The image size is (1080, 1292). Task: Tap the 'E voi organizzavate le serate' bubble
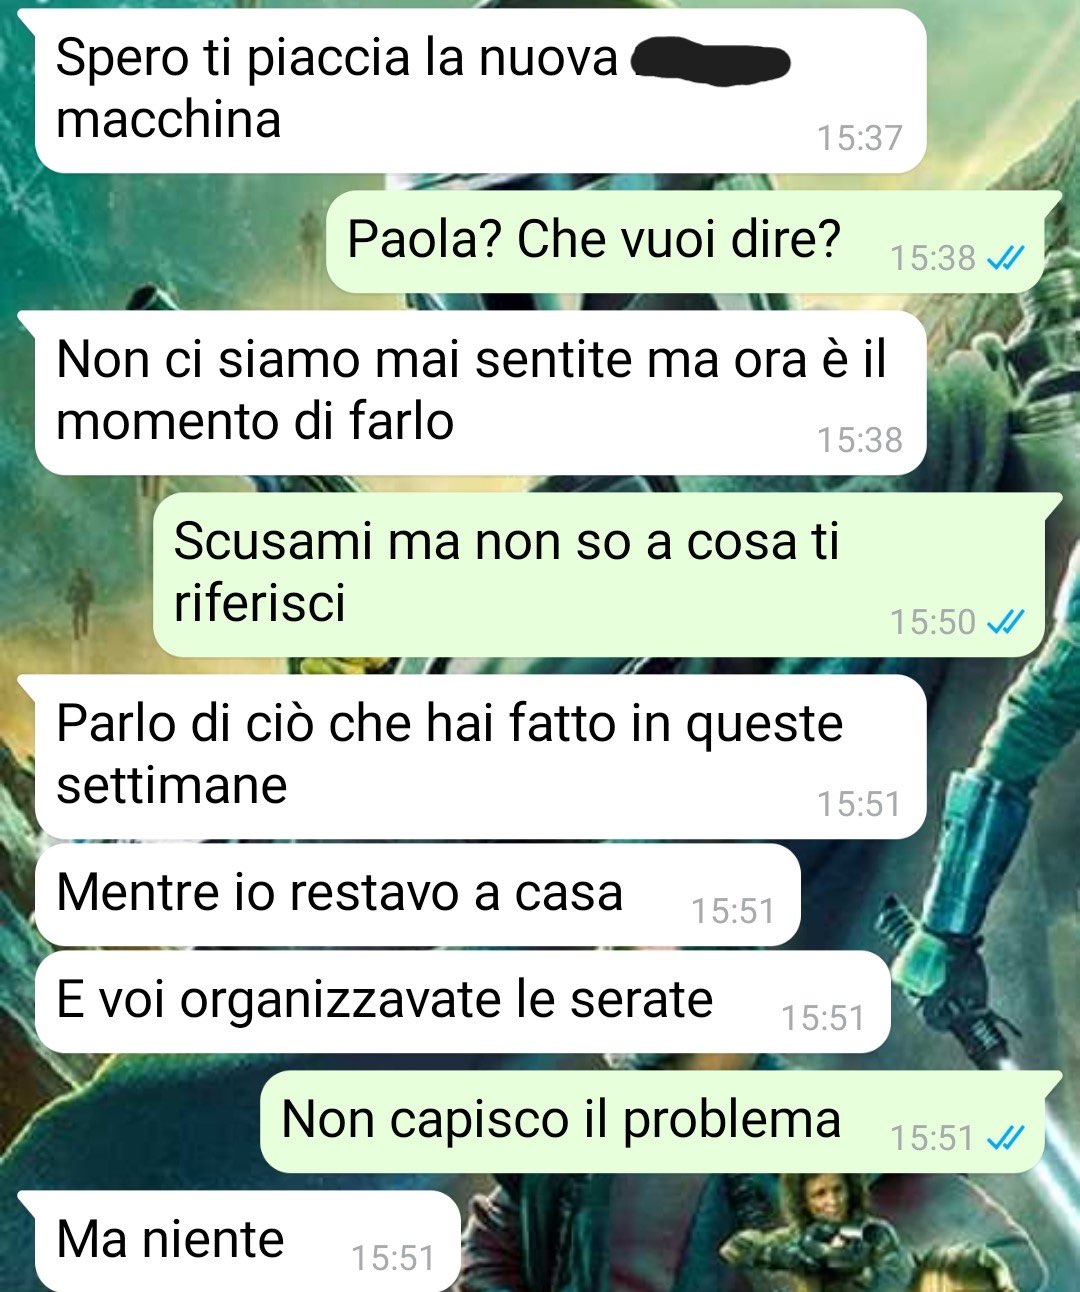(462, 1002)
